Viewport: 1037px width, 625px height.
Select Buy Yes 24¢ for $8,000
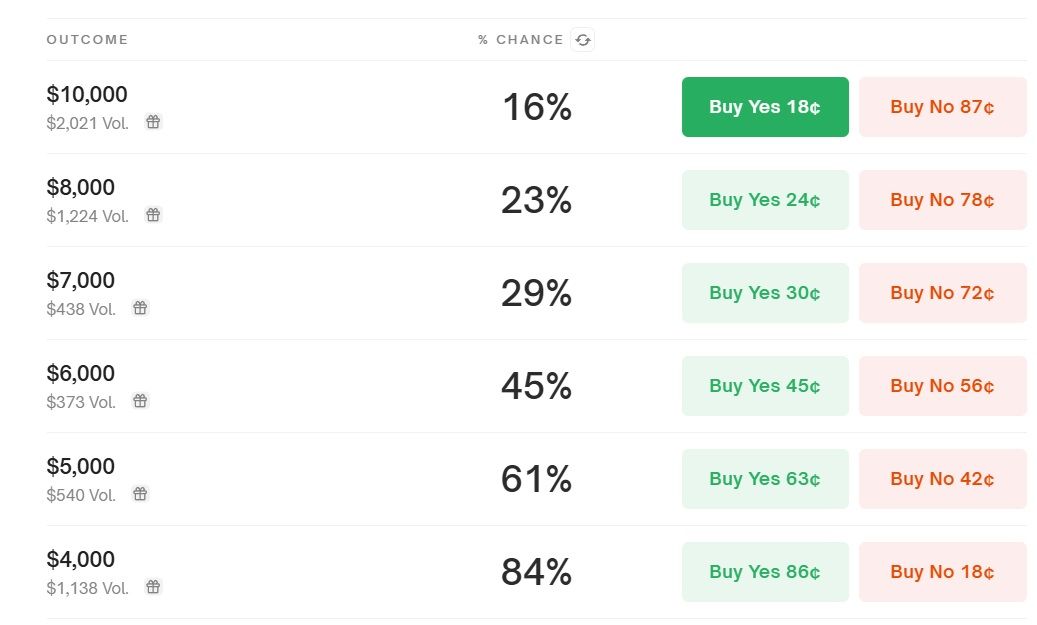[x=765, y=200]
